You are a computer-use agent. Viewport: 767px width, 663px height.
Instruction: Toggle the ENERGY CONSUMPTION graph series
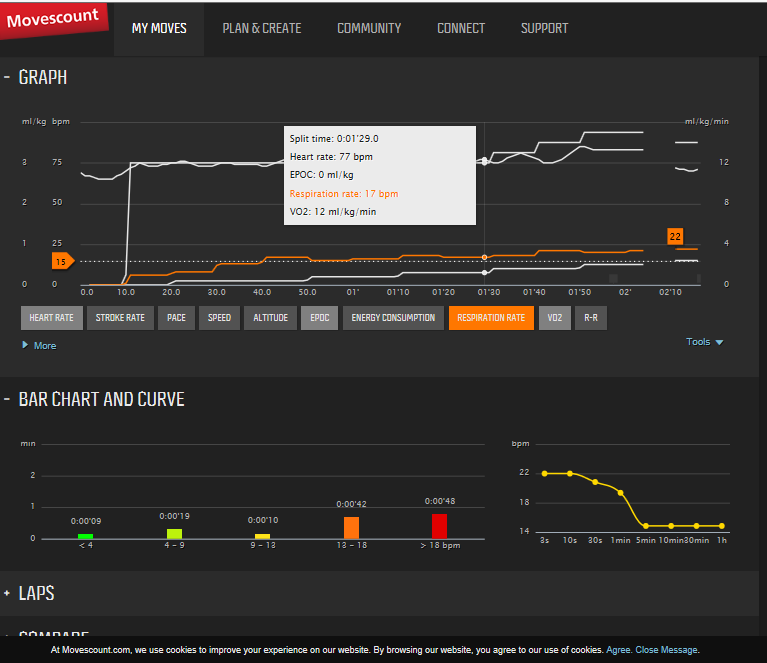coord(393,318)
